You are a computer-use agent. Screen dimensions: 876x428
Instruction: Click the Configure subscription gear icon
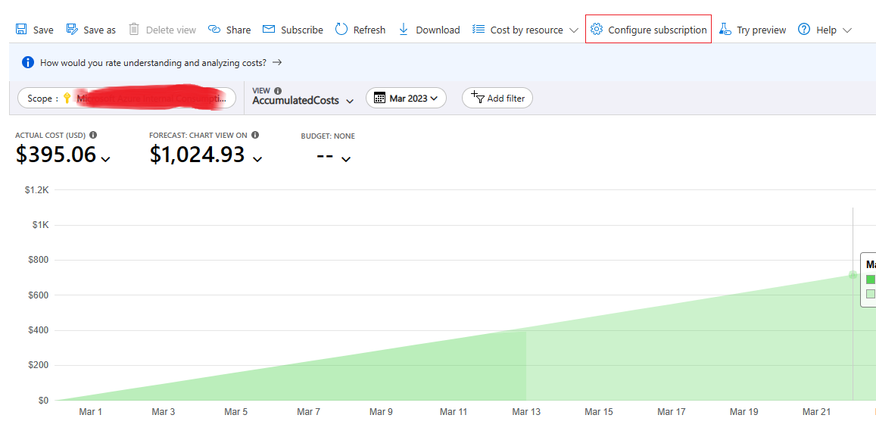(x=597, y=29)
